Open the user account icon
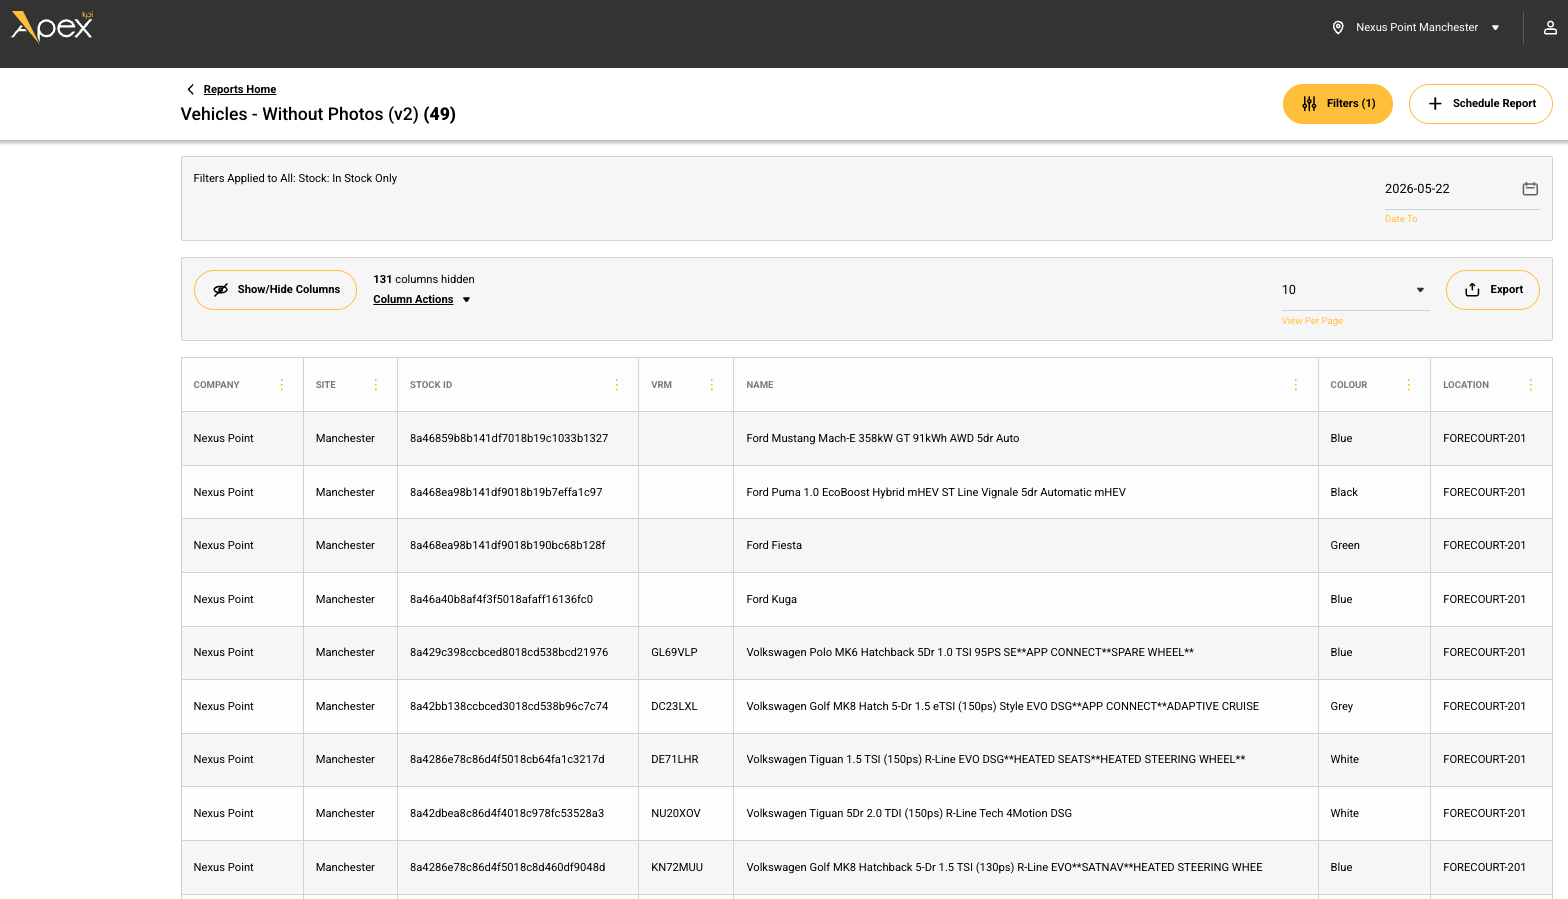This screenshot has width=1568, height=899. pos(1550,28)
